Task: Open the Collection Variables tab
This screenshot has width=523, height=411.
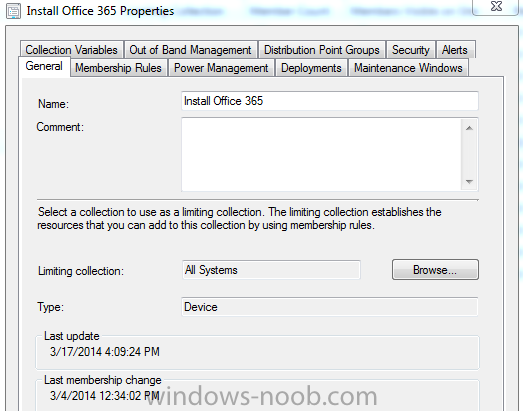Action: pos(71,50)
